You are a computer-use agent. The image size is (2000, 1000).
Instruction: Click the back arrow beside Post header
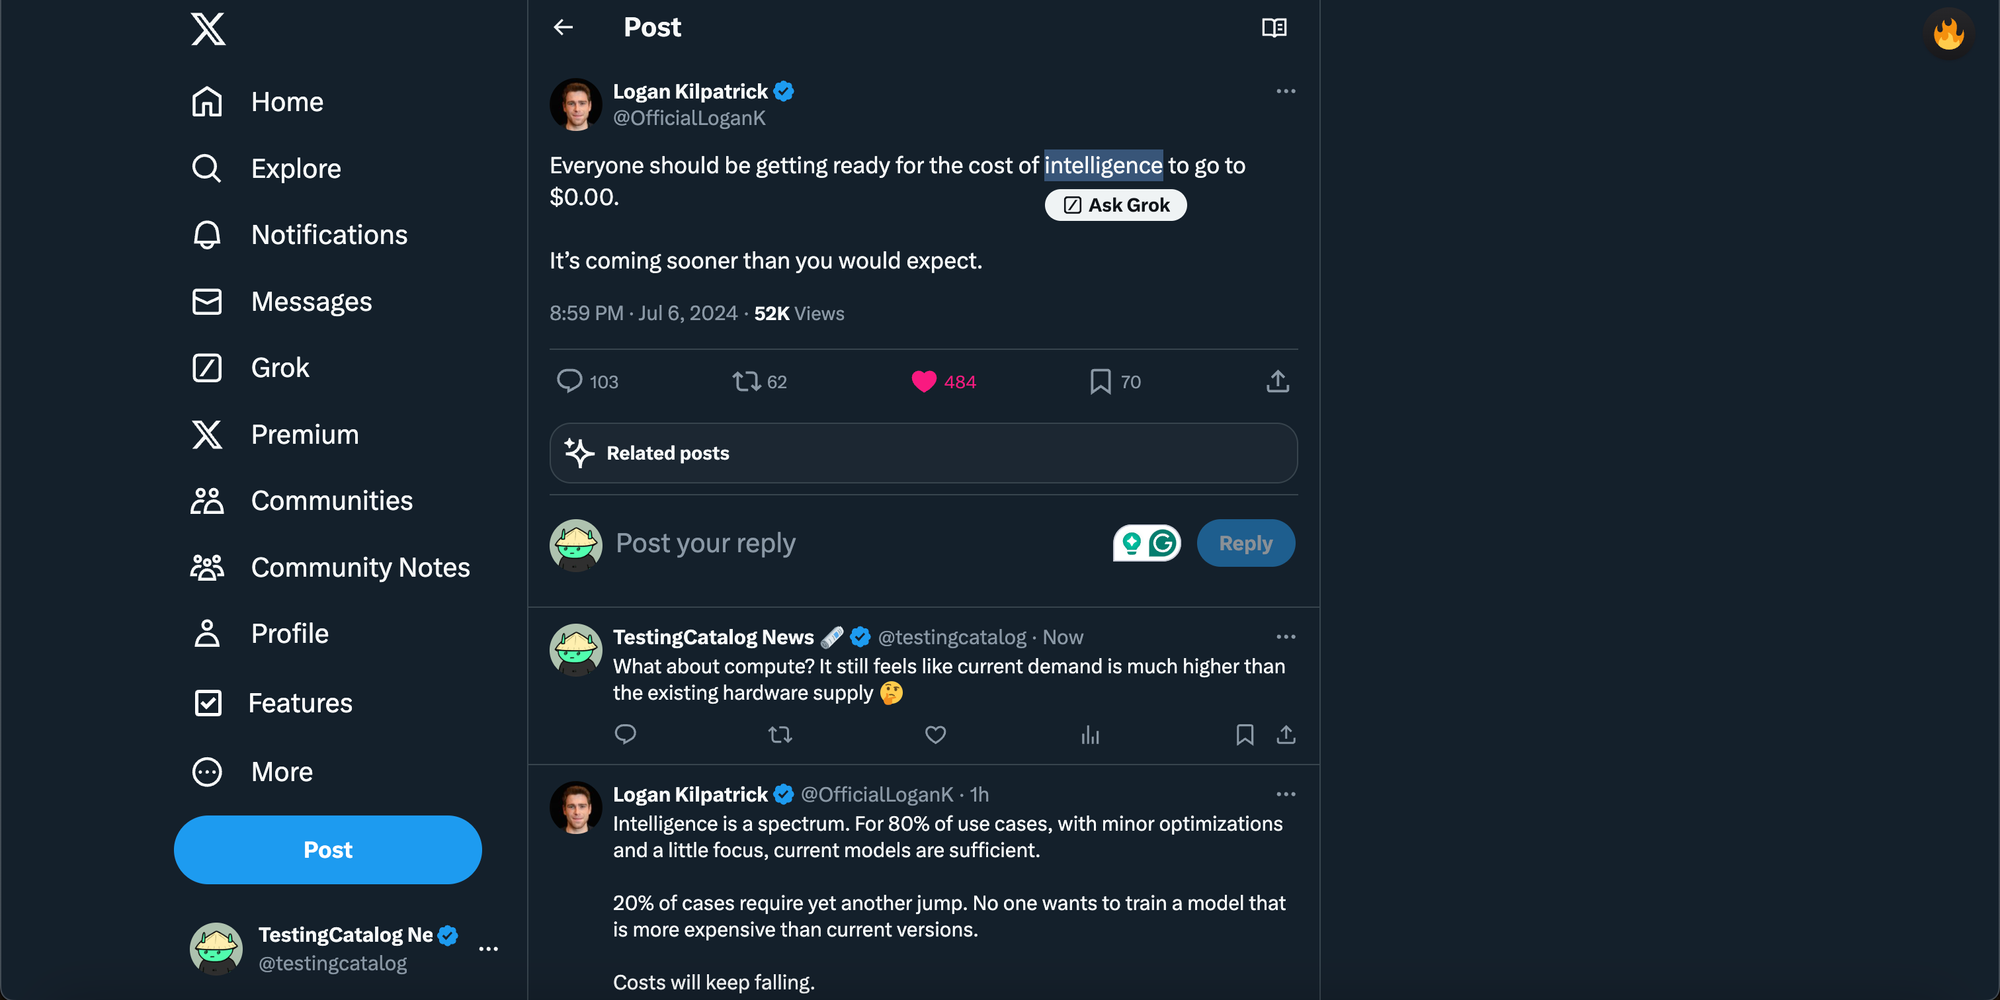point(564,28)
